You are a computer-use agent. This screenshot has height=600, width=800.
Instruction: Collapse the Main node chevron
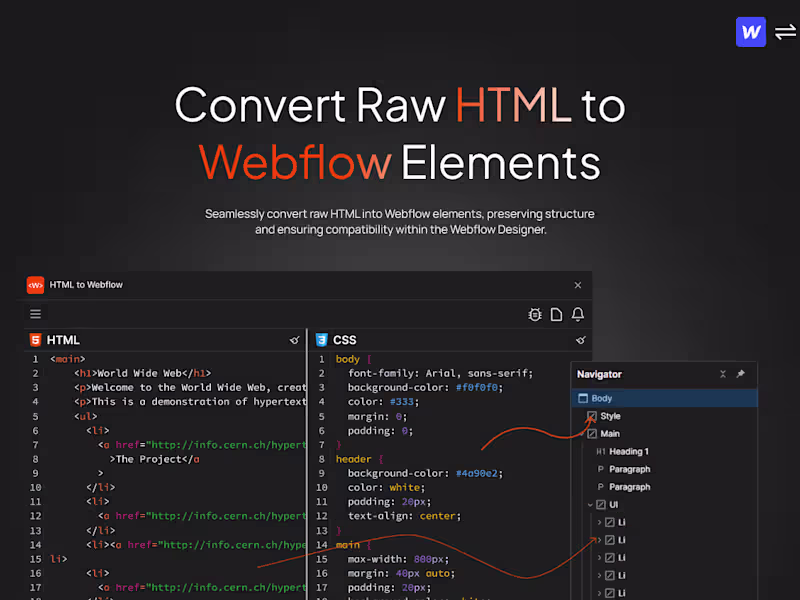(582, 434)
